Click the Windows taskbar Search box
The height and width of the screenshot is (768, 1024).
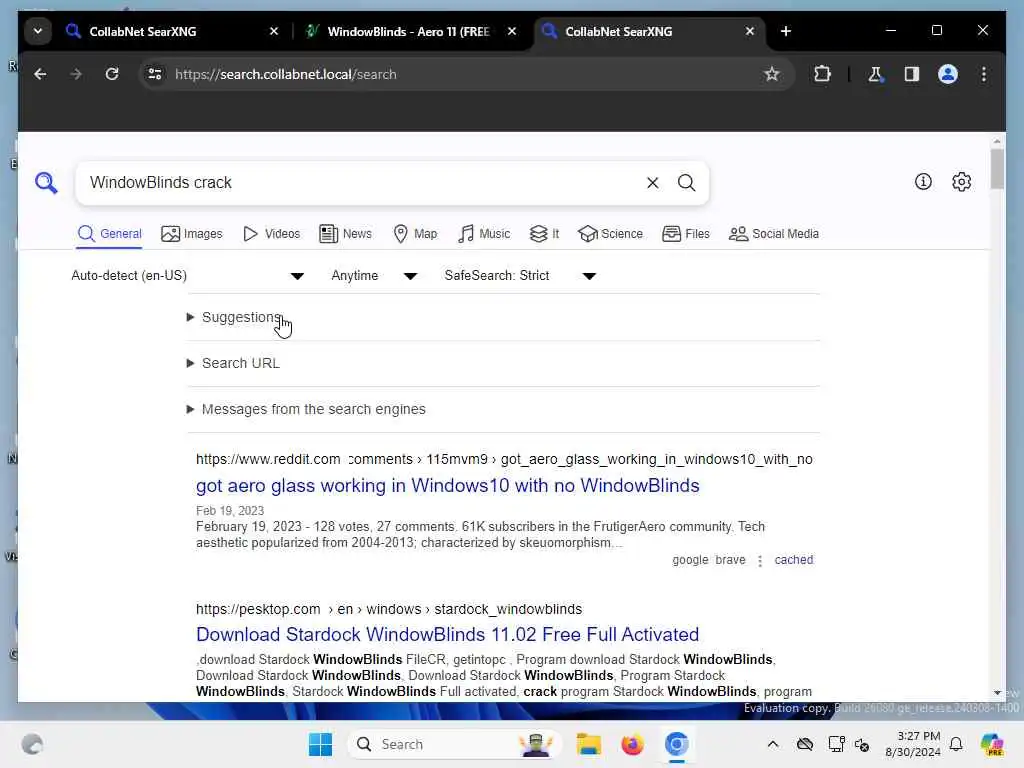(x=454, y=744)
